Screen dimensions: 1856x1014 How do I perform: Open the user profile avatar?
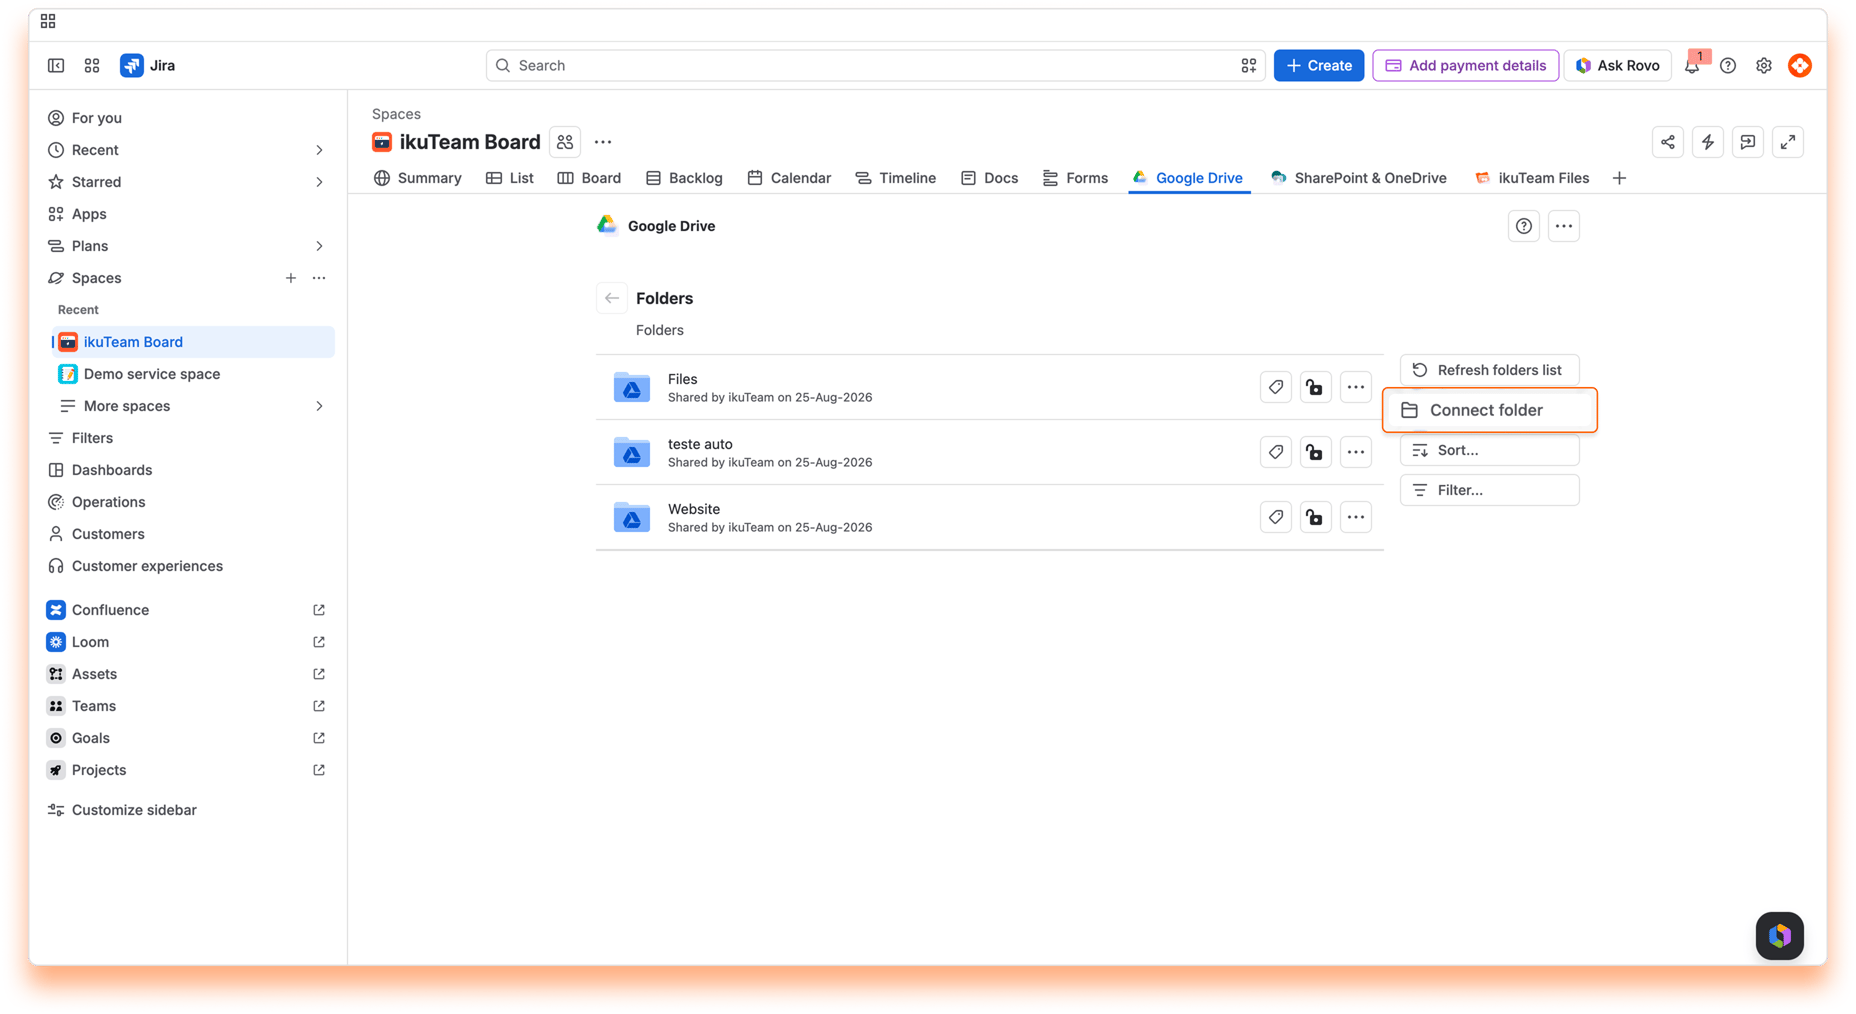coord(1800,65)
